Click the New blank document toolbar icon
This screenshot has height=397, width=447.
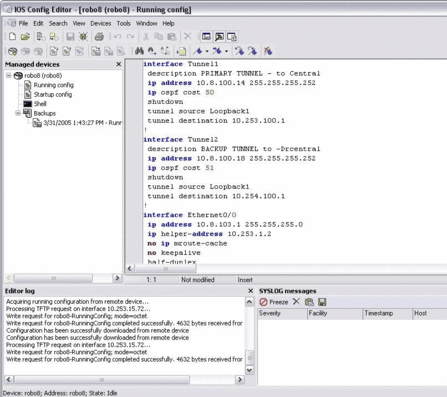tap(12, 36)
